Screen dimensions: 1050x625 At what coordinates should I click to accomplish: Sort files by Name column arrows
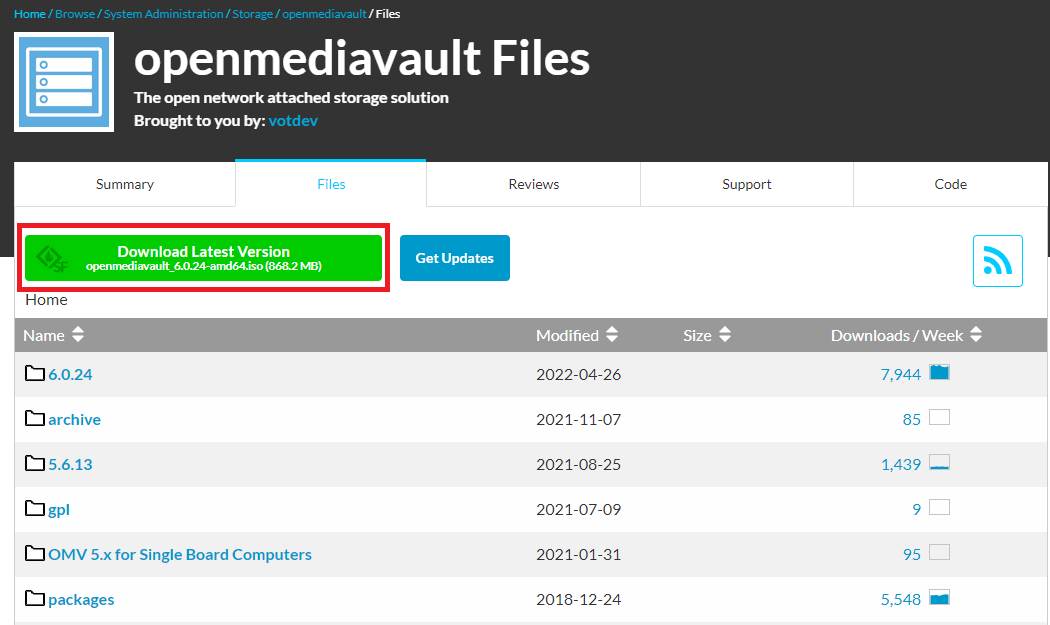coord(78,334)
